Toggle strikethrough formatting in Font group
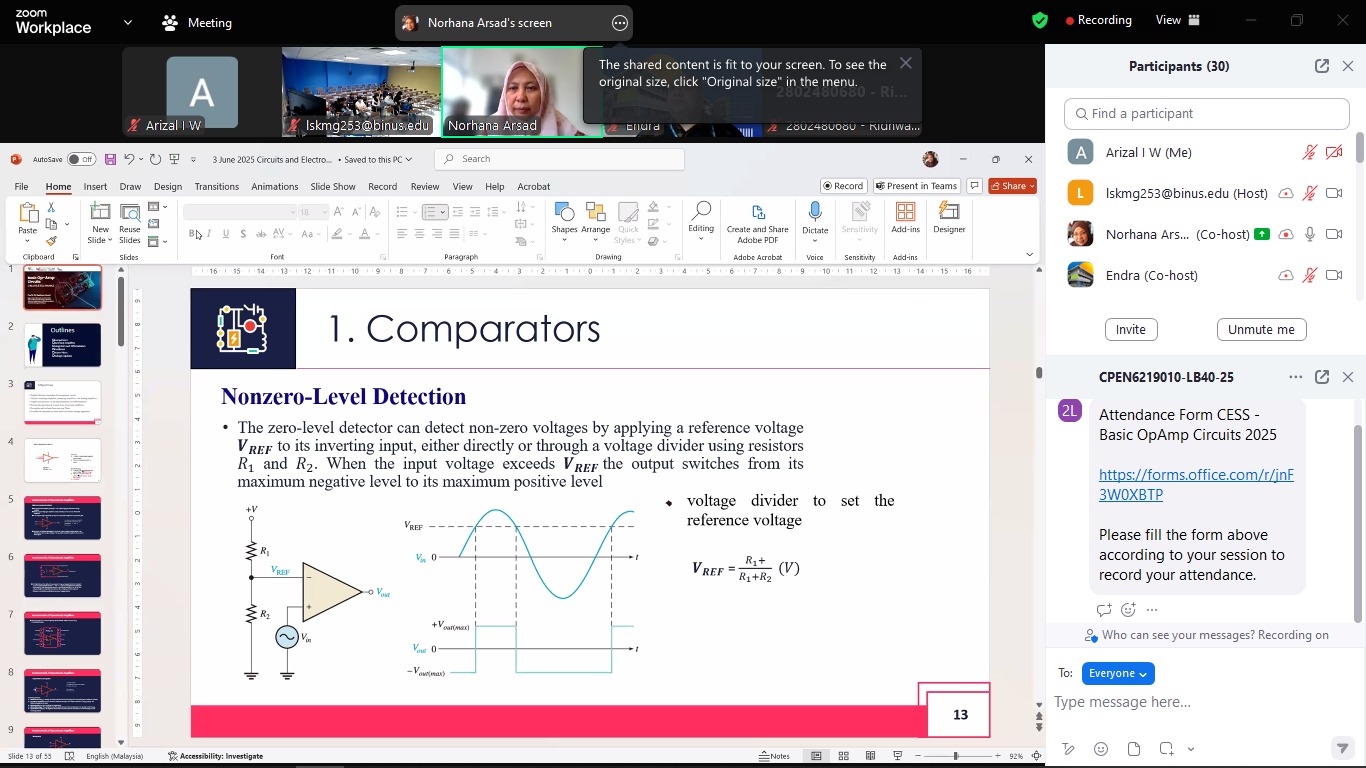 point(261,234)
